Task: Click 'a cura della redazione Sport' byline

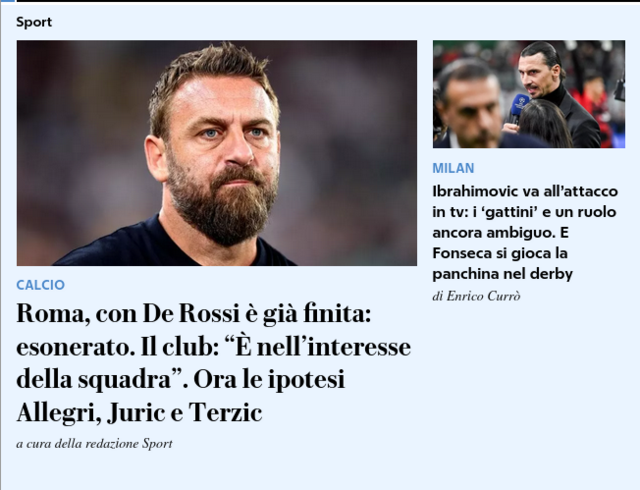Action: (94, 443)
